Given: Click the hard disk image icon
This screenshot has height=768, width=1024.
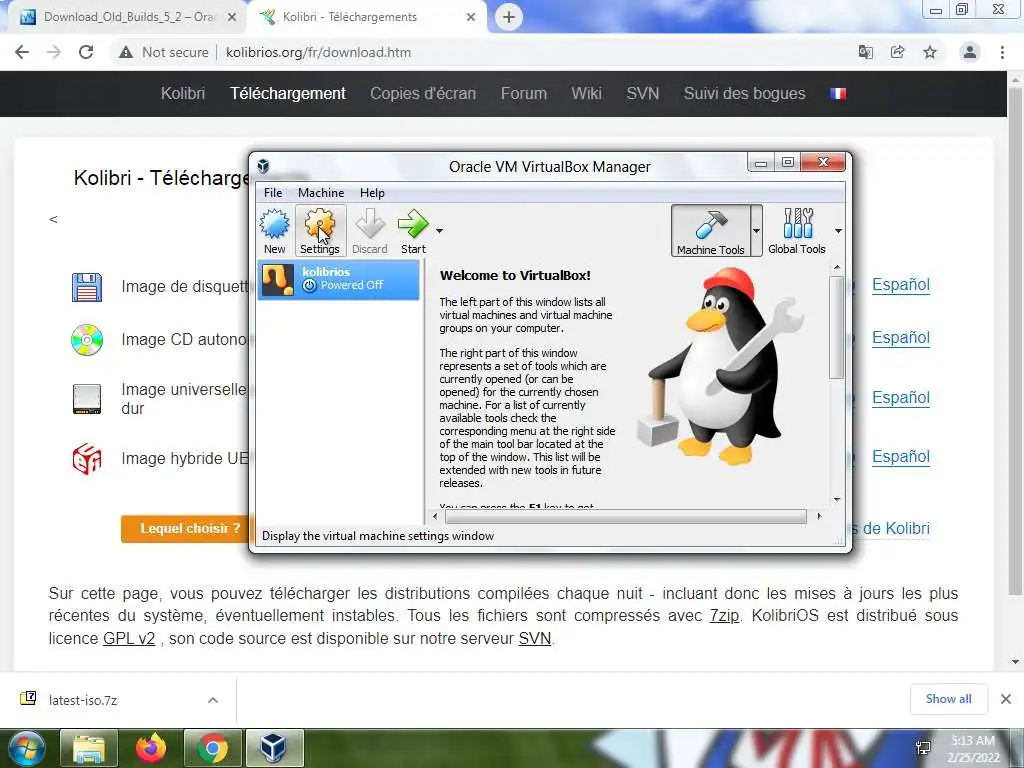Looking at the screenshot, I should point(87,399).
